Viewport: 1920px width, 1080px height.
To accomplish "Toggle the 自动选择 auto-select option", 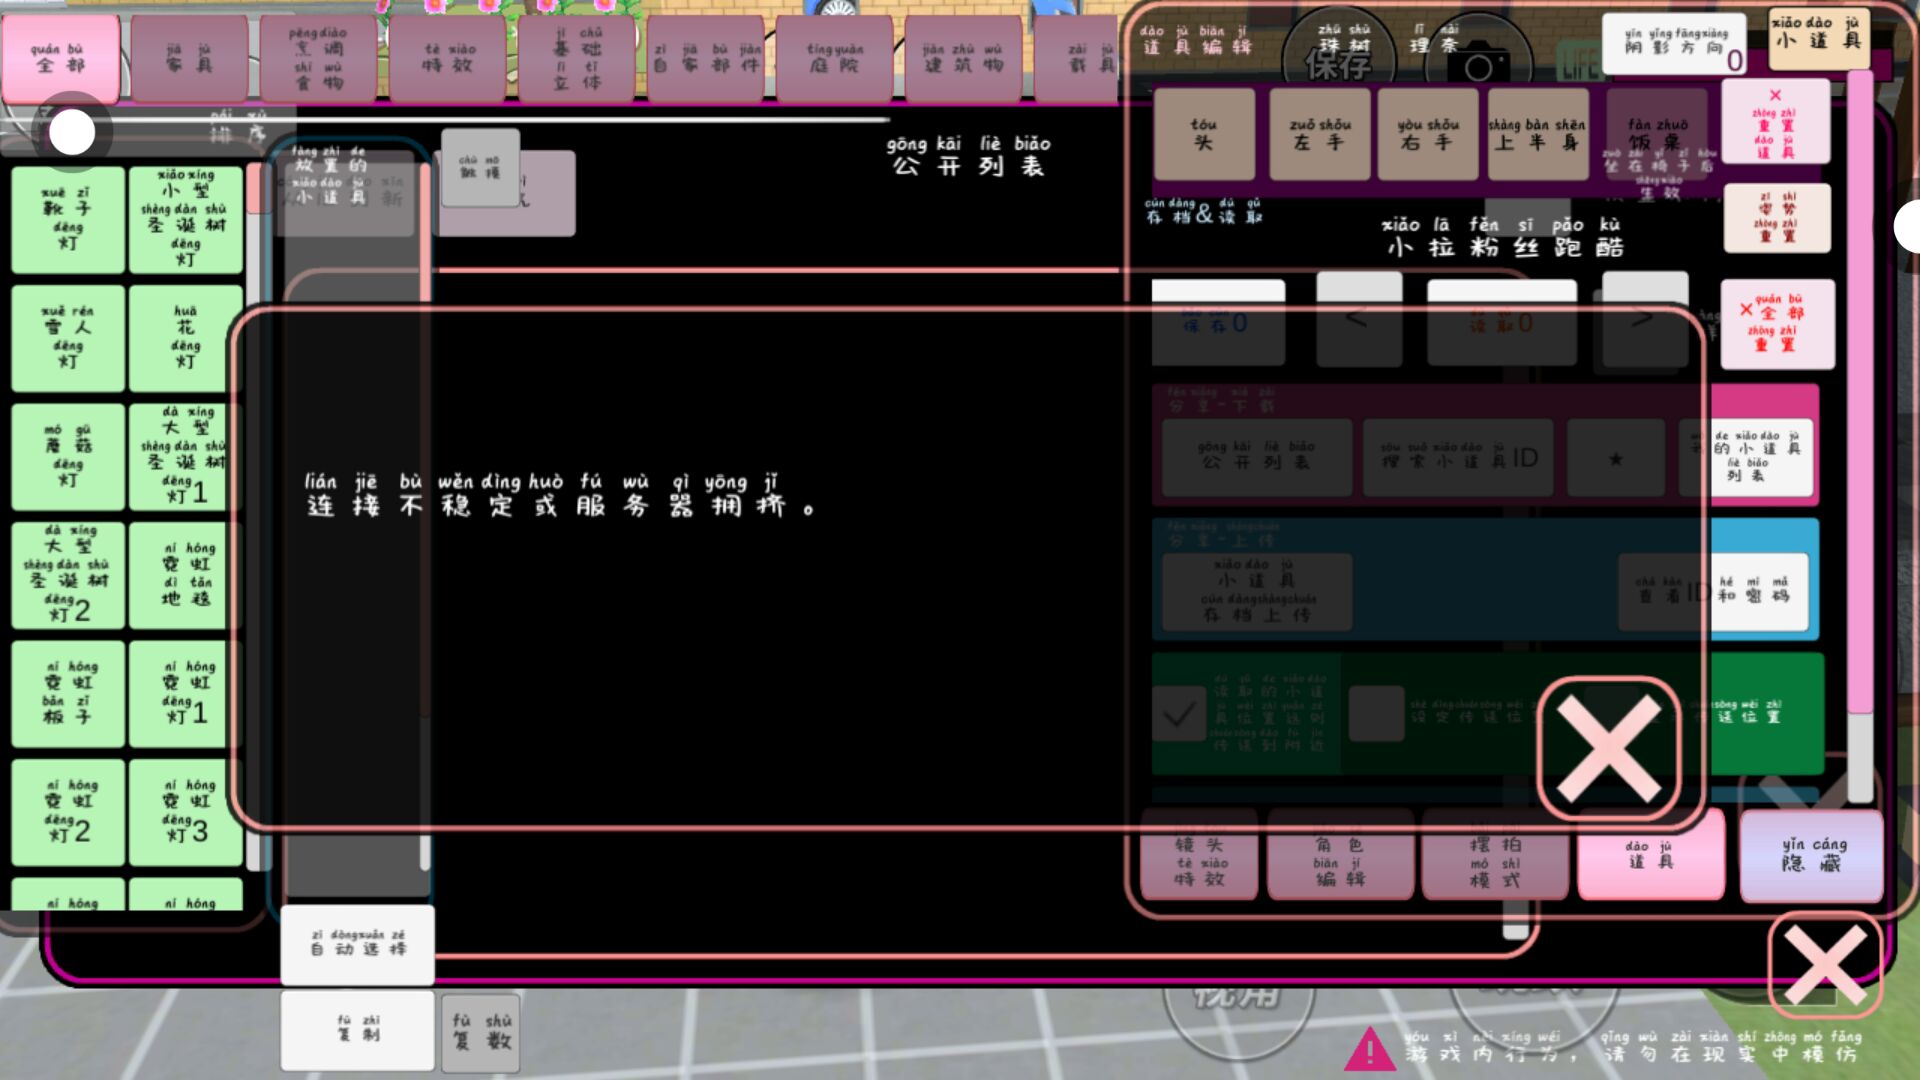I will pyautogui.click(x=357, y=945).
